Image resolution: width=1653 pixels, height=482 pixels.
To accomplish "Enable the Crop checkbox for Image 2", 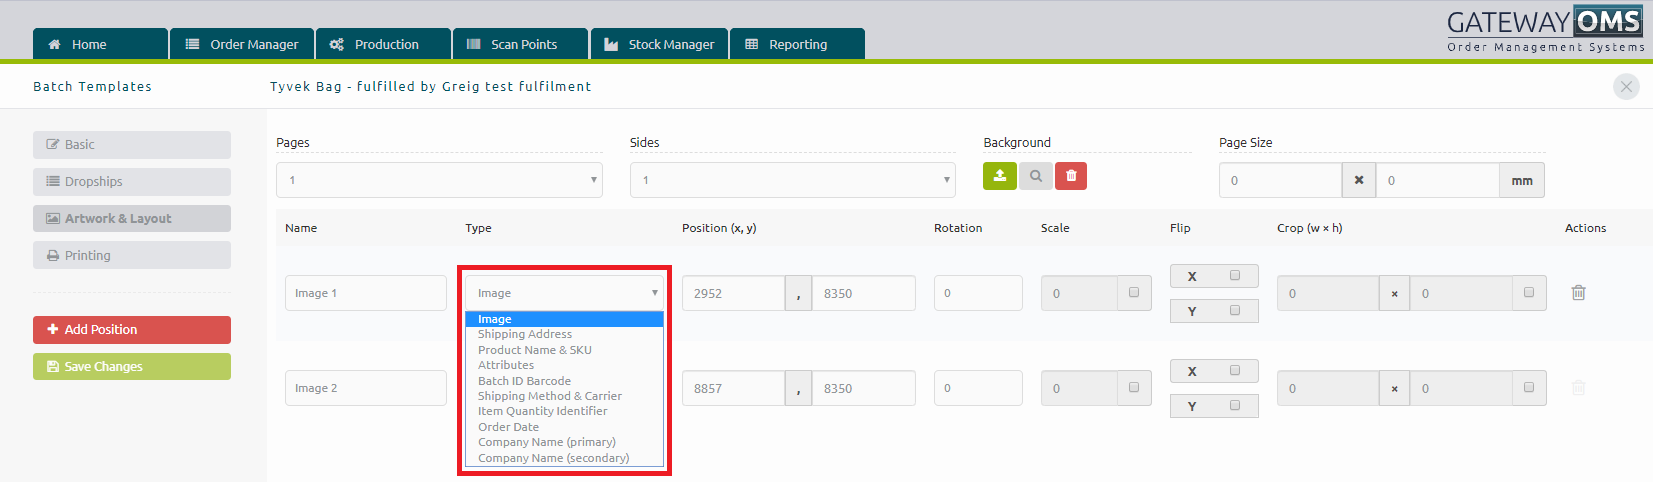I will 1529,387.
